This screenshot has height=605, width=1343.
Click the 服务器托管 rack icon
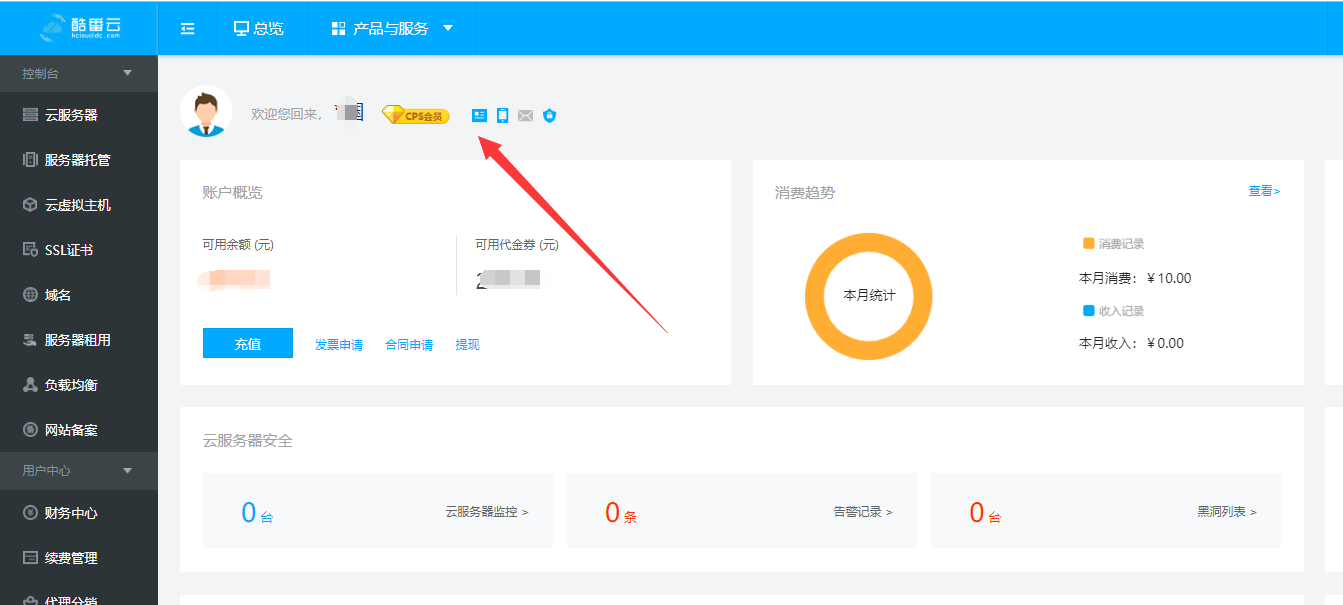(x=30, y=160)
